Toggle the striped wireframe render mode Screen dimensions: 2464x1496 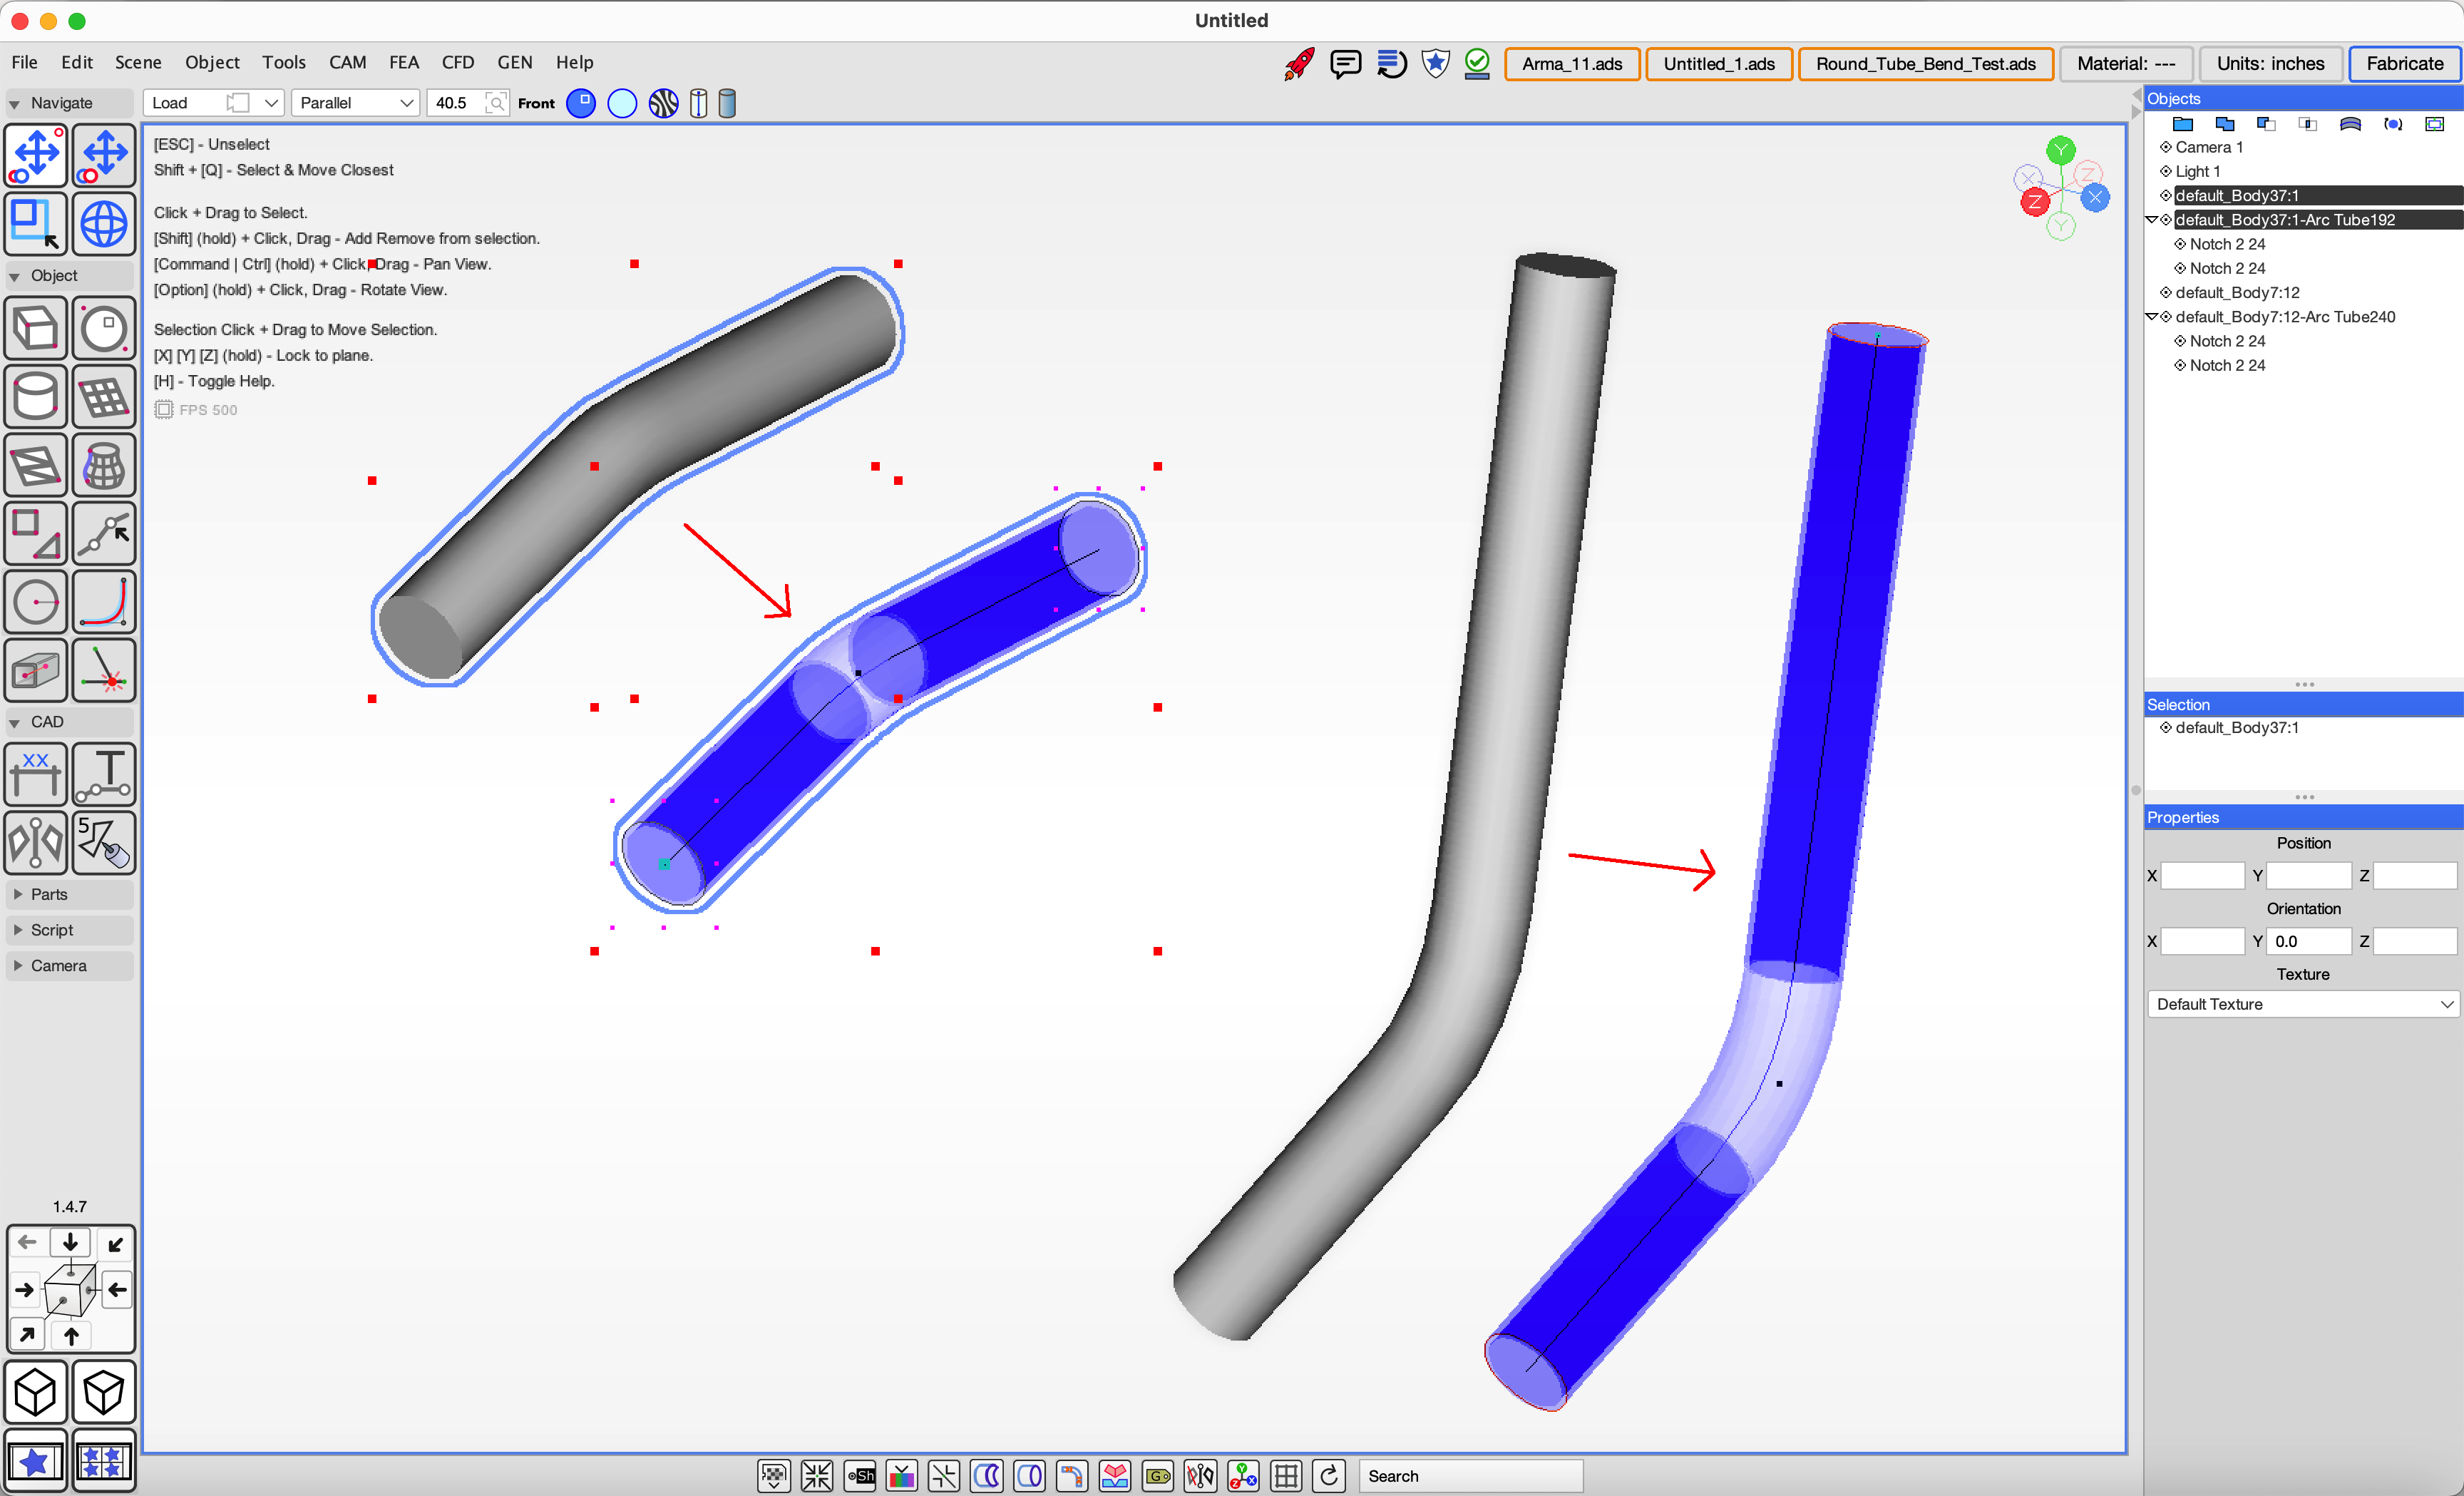coord(663,103)
